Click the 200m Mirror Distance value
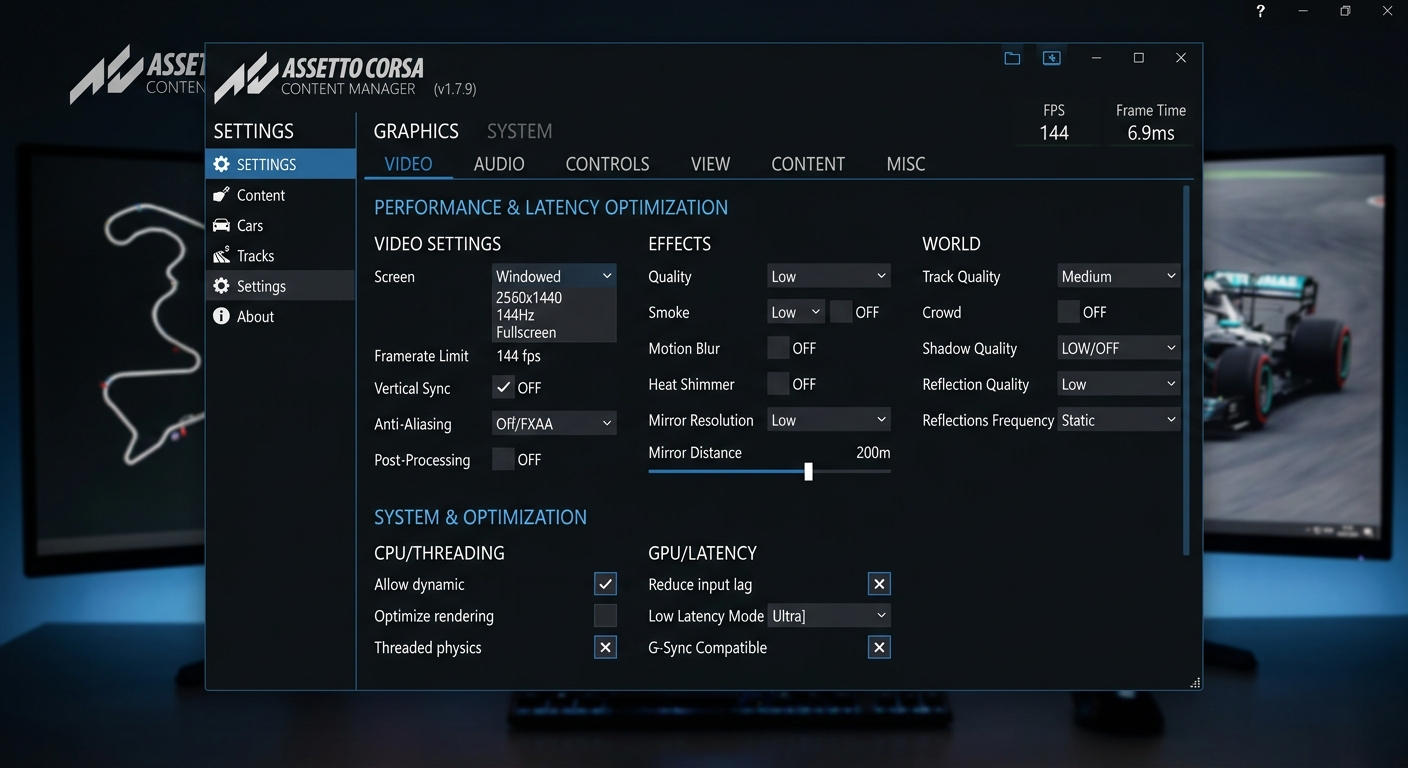This screenshot has width=1408, height=768. (x=873, y=452)
